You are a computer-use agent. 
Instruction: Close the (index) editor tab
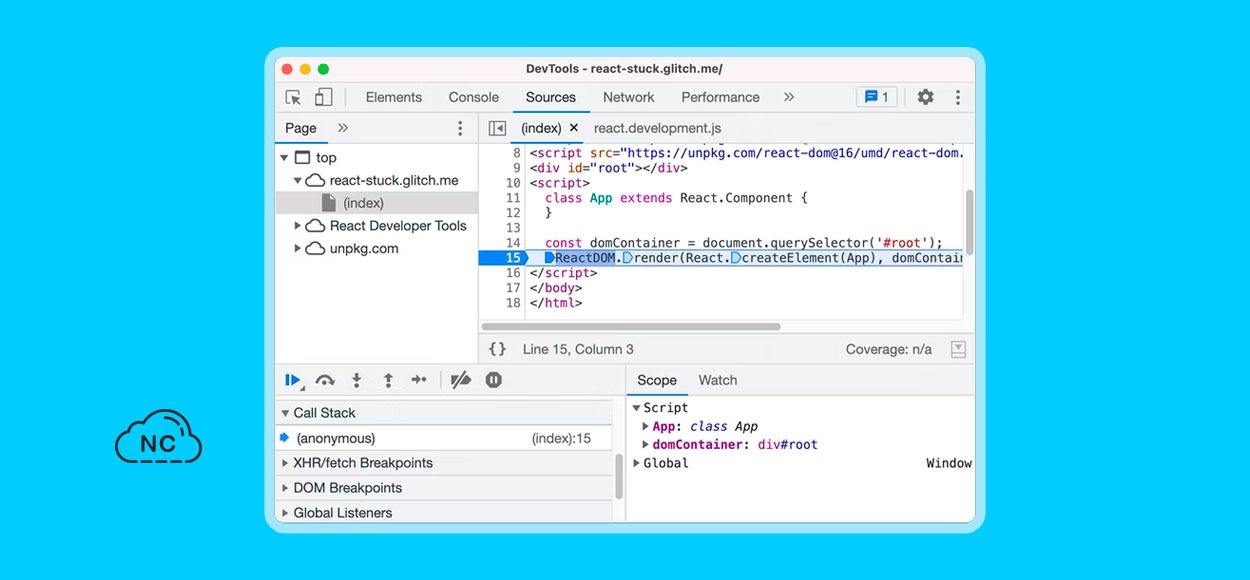click(574, 128)
